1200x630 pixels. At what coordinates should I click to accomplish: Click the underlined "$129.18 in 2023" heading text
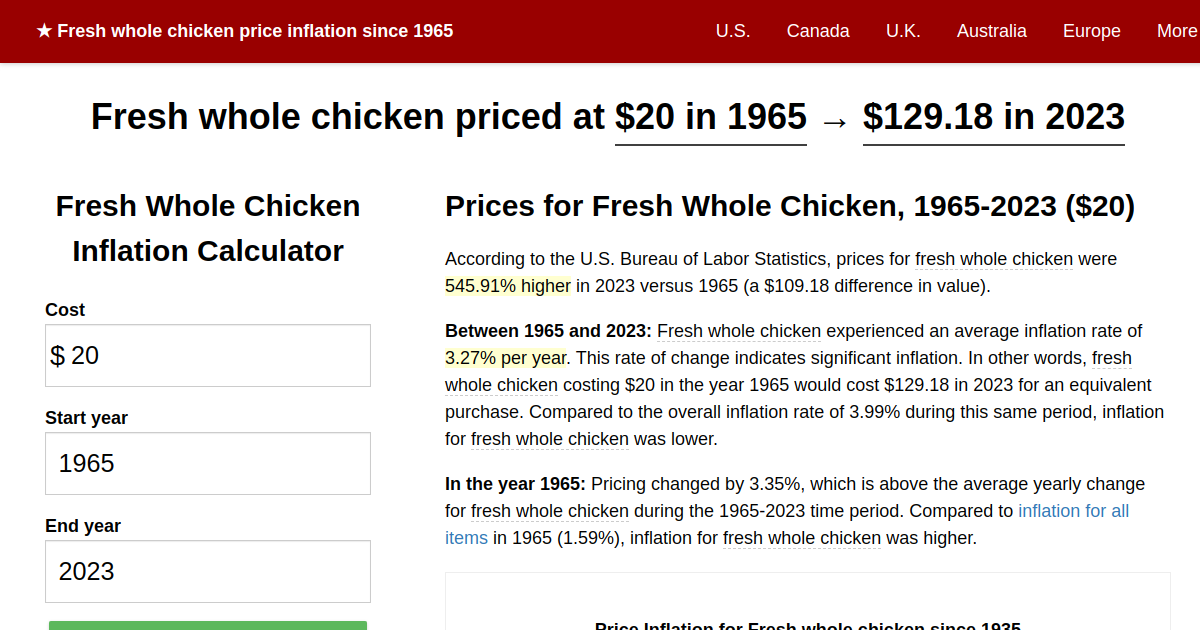(993, 117)
